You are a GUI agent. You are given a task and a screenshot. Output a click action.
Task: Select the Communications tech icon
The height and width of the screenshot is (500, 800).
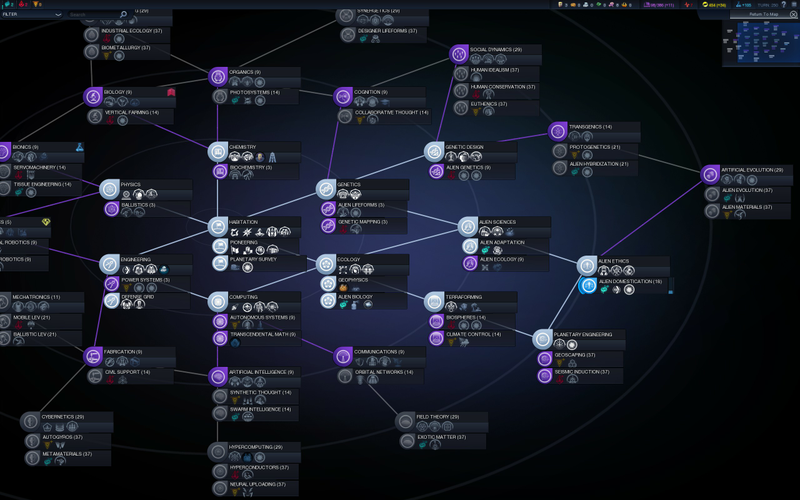tap(343, 356)
